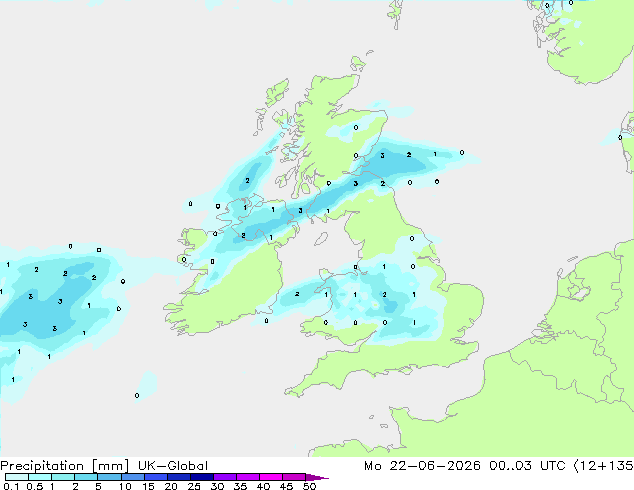Select the 0.5–1 mm legend color box
Screen dimensions: 634x490
(x=40, y=477)
